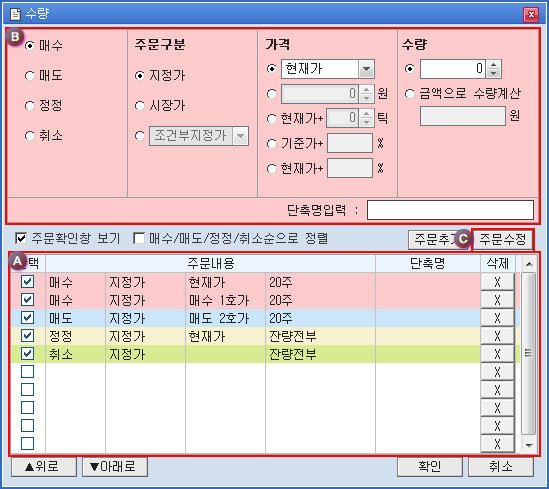
Task: Expand the 조건부지정가 dropdown
Action: tap(240, 136)
